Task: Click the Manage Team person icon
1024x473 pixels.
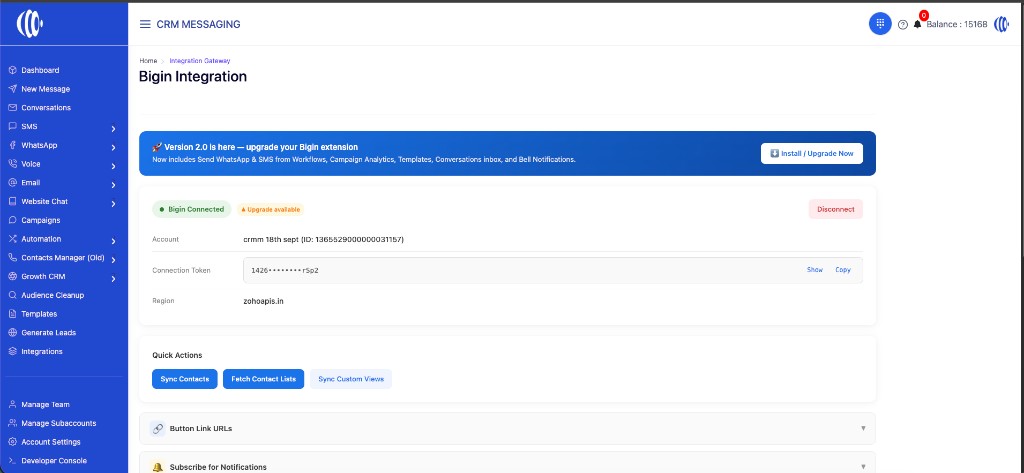Action: [x=12, y=404]
